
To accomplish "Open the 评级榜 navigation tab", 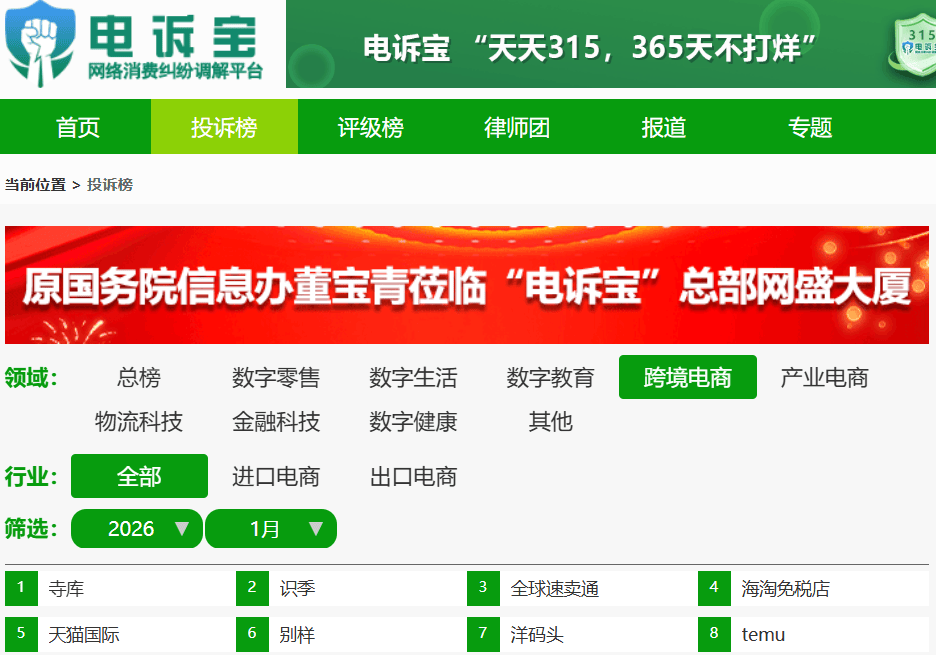I will [x=370, y=128].
